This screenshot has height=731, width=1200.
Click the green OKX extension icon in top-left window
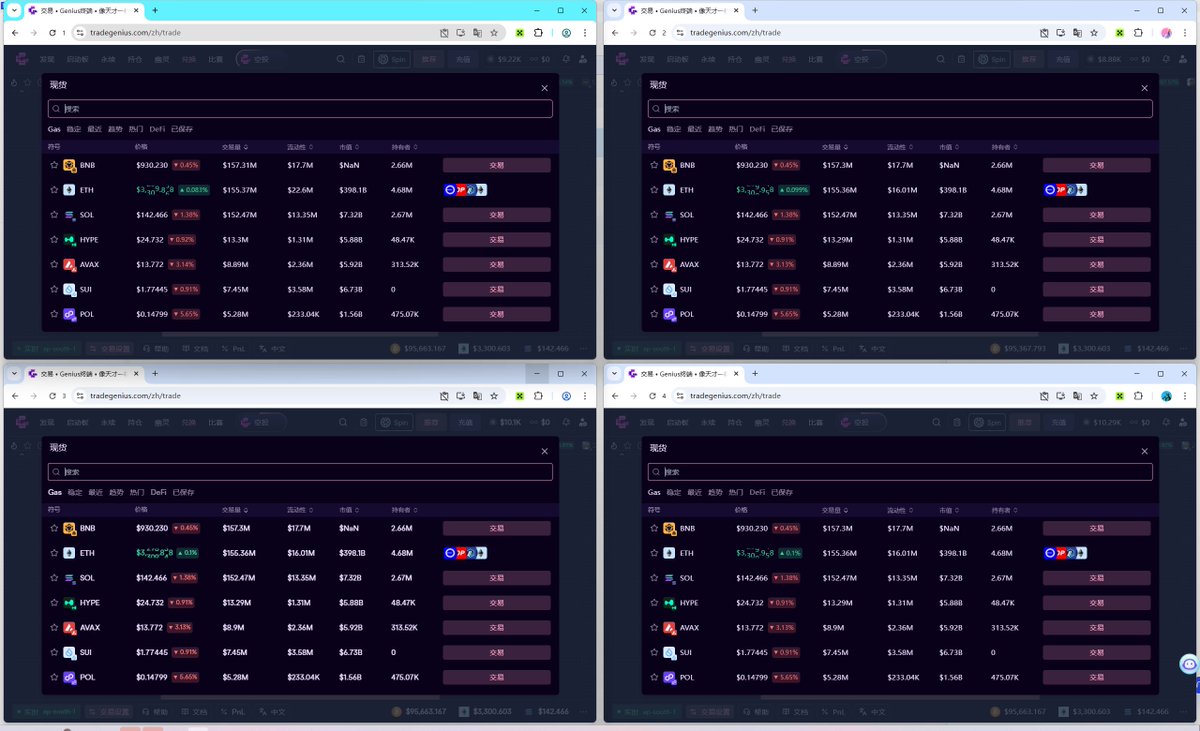[x=520, y=33]
